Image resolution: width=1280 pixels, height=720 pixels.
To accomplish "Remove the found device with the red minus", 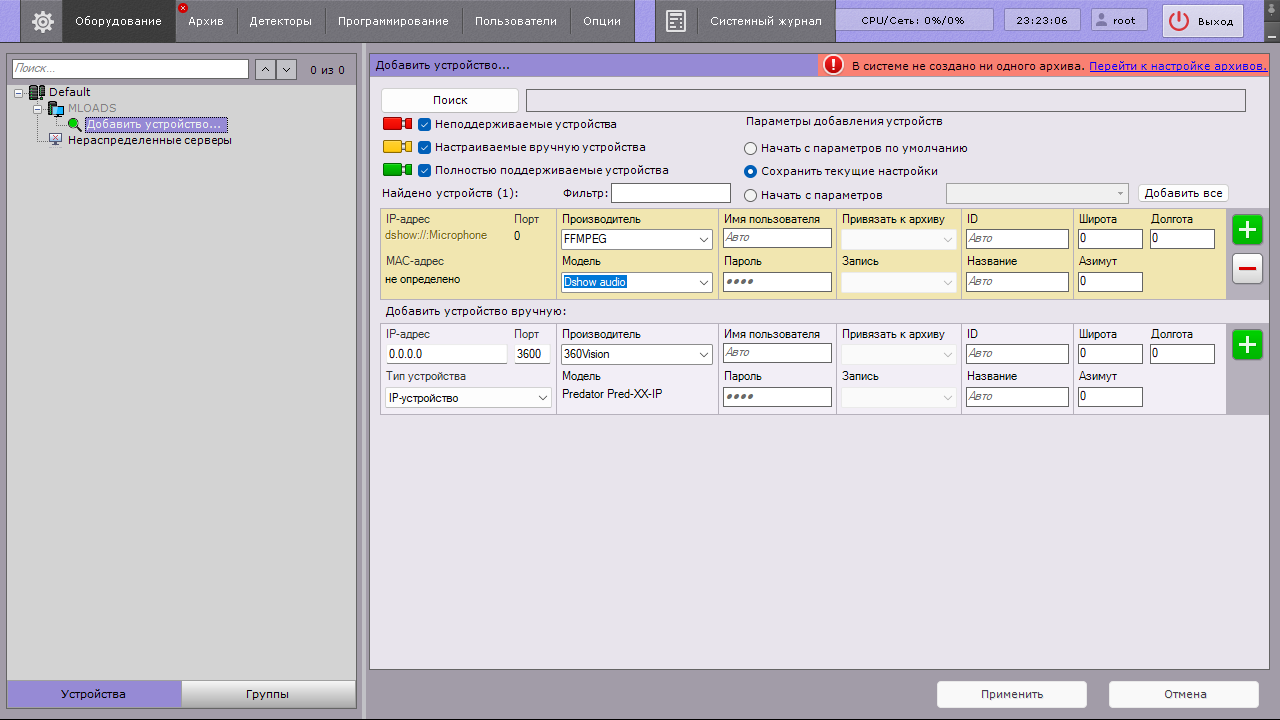I will 1247,268.
